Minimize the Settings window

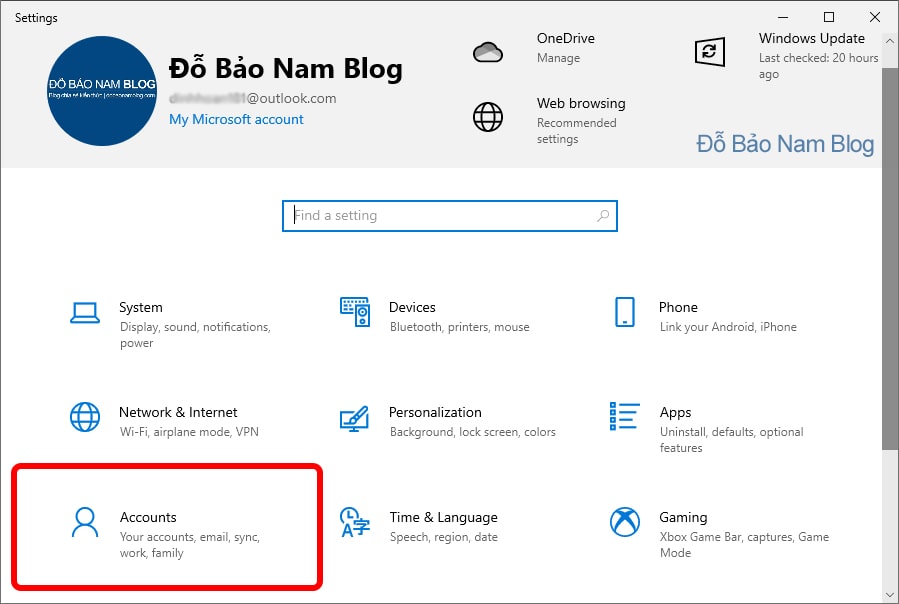pyautogui.click(x=783, y=17)
